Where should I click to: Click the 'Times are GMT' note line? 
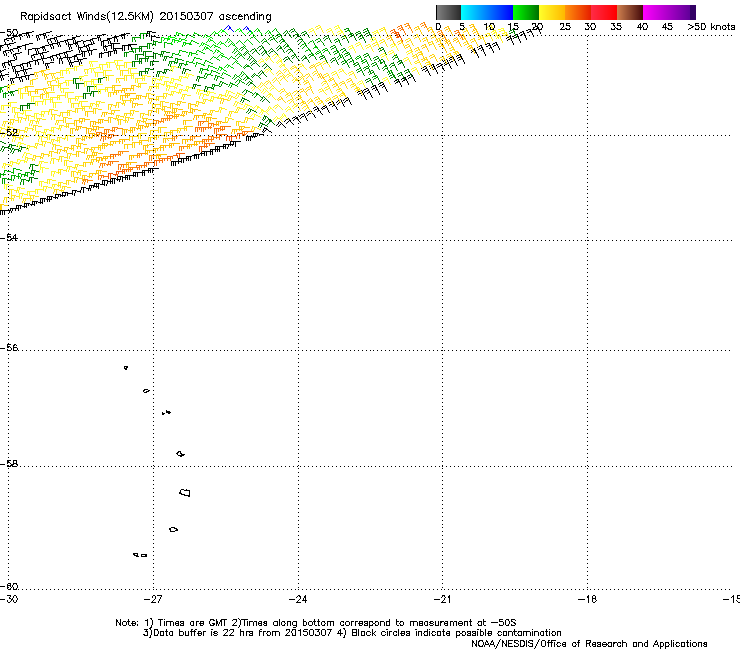click(316, 623)
